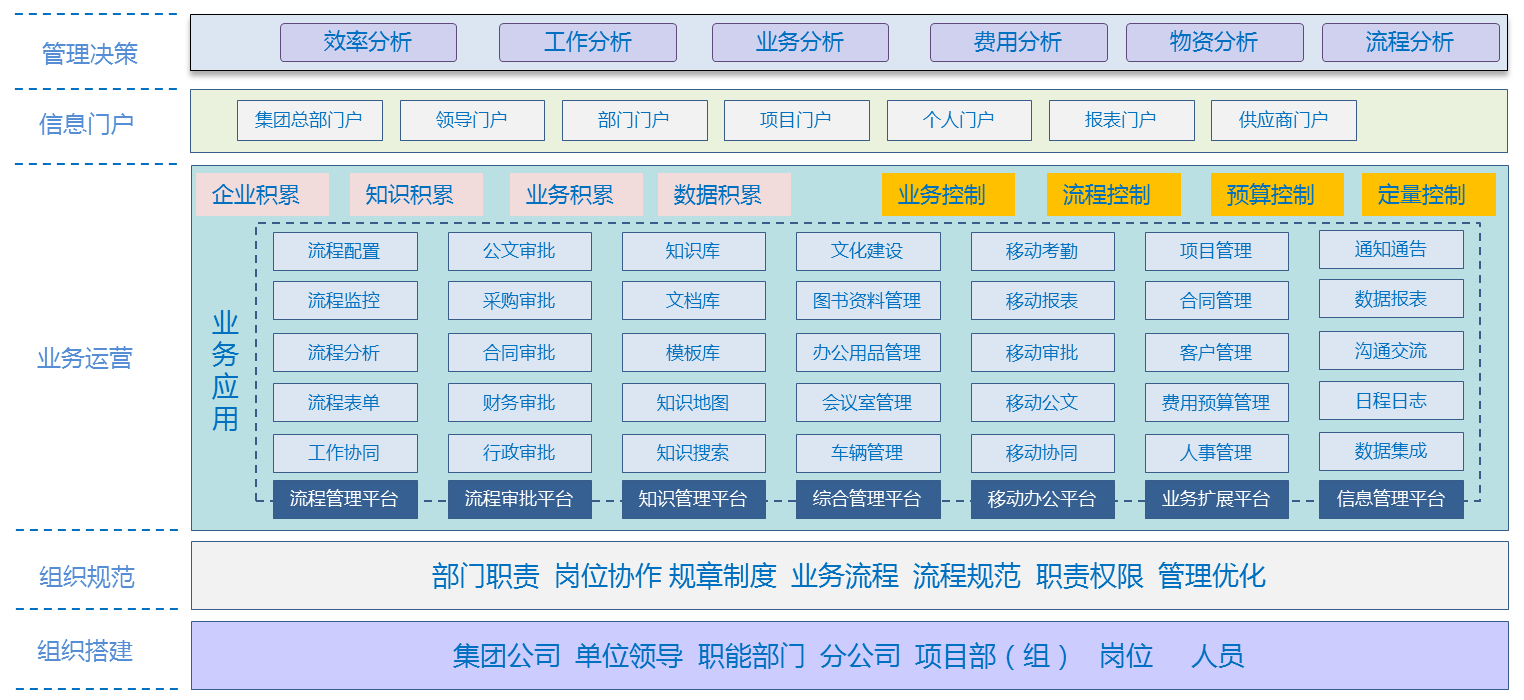Click the 企业积累 pink swatch
The width and height of the screenshot is (1524, 700).
click(x=262, y=194)
